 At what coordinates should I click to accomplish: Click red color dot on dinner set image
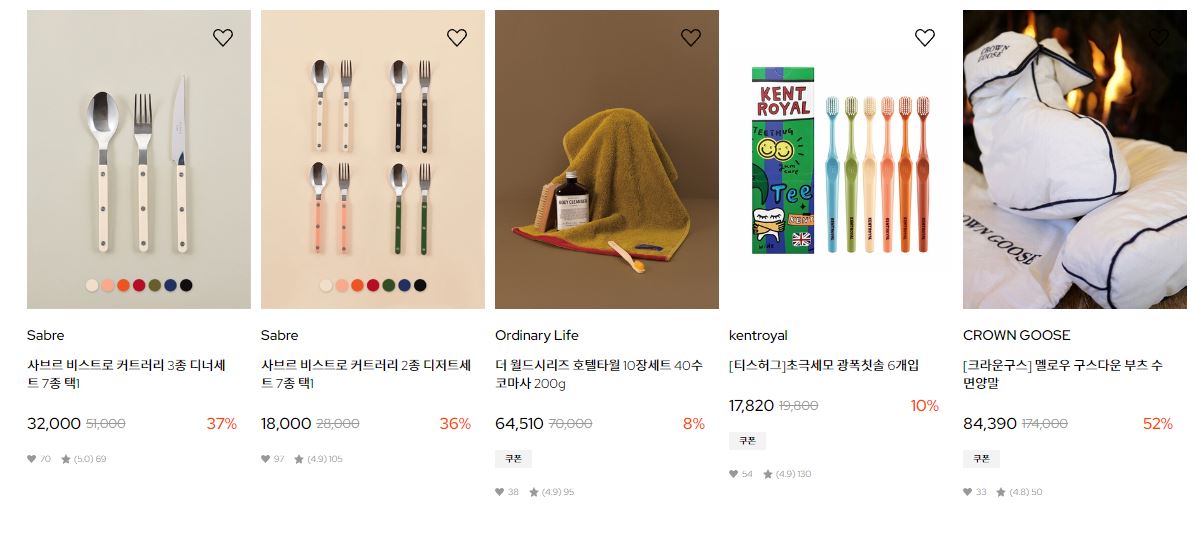click(139, 285)
